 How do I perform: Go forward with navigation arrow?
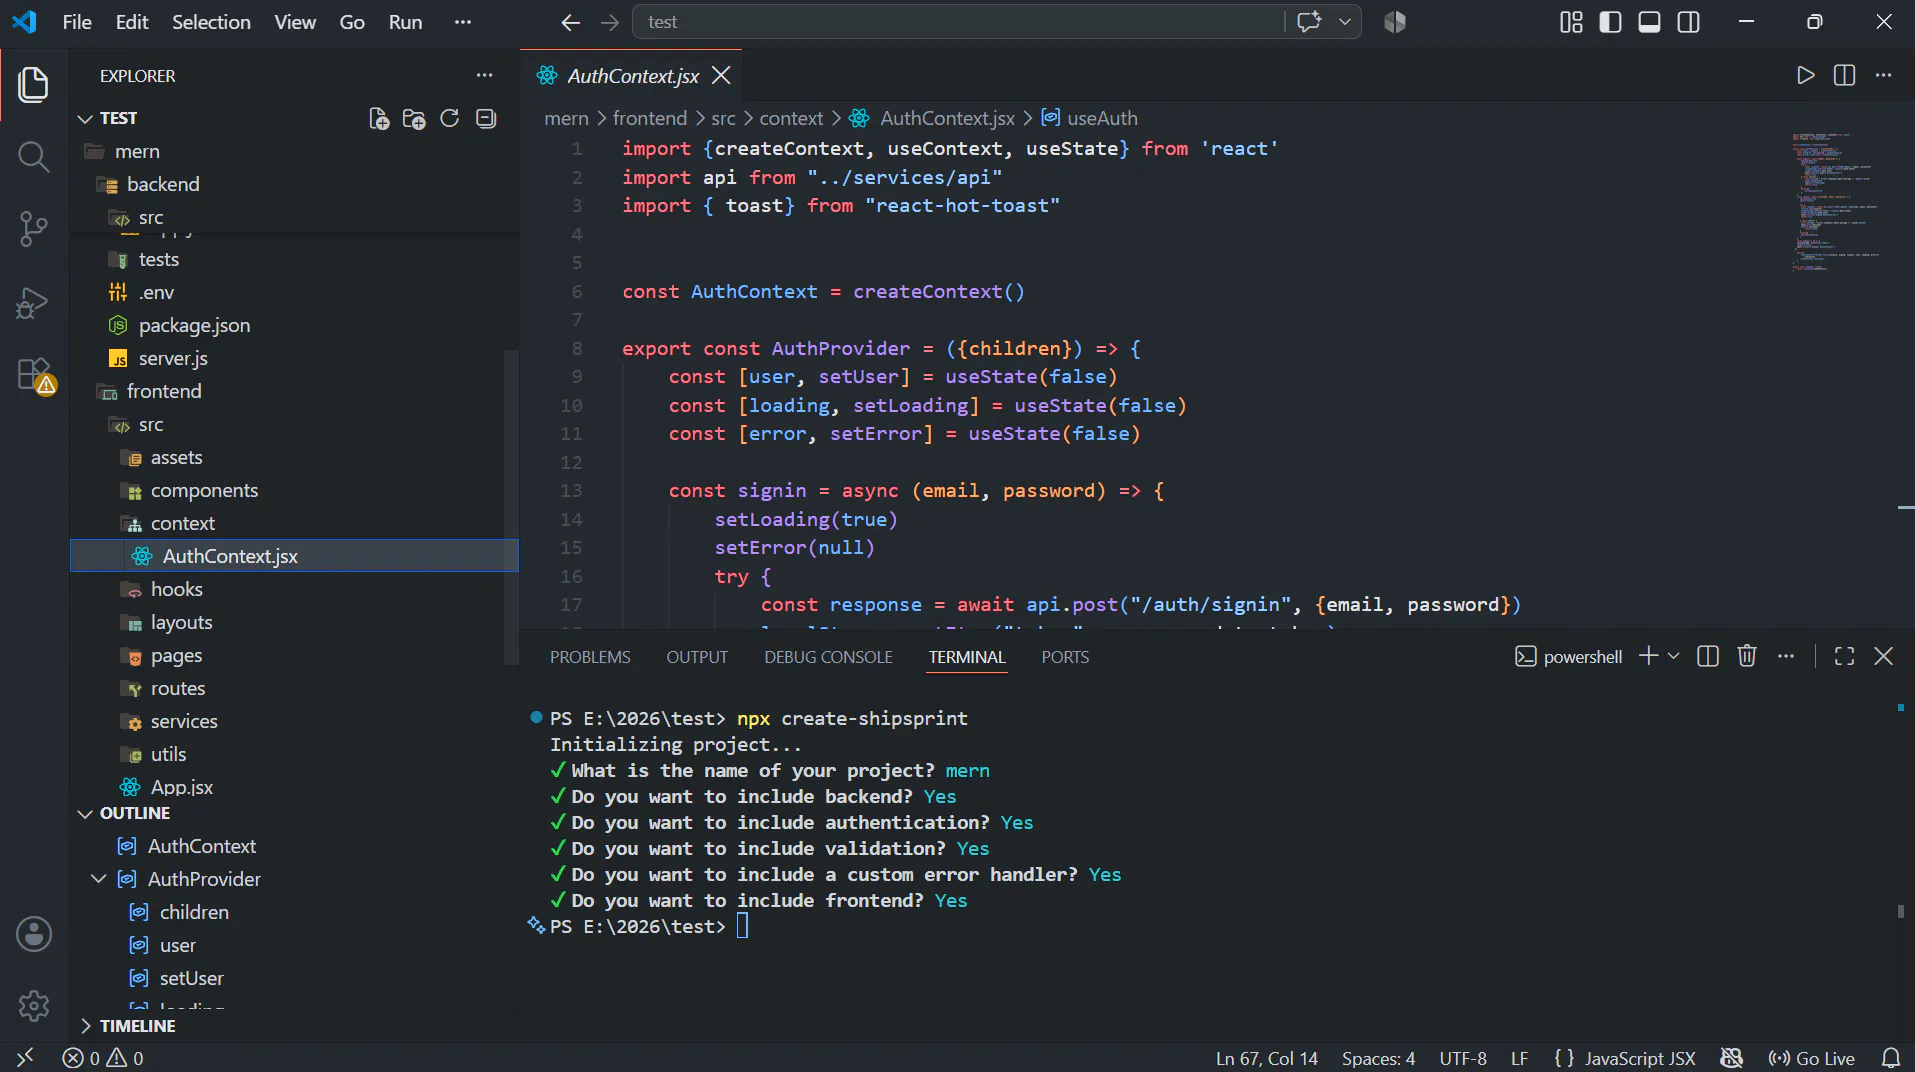click(610, 22)
